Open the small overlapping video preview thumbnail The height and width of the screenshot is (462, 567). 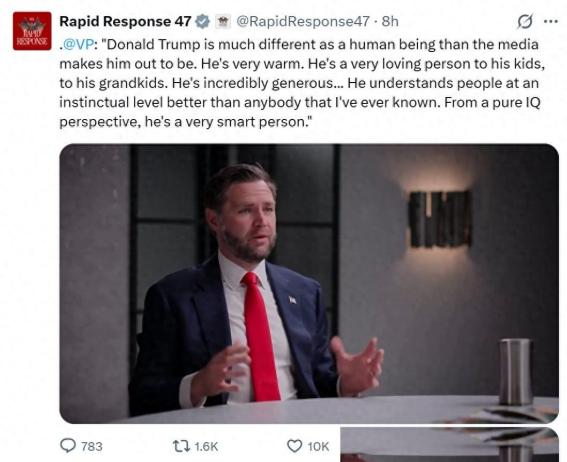449,445
